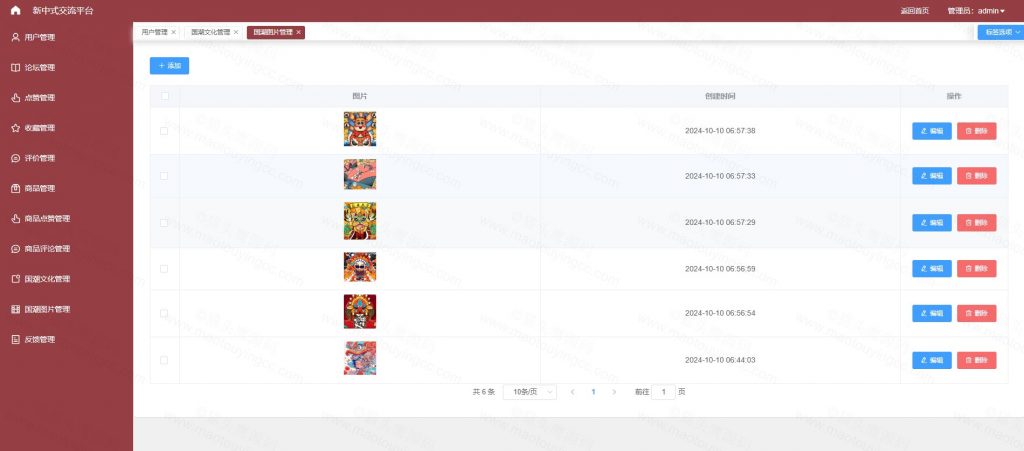Switch to 用户管理 tab
The width and height of the screenshot is (1024, 451).
[x=155, y=32]
